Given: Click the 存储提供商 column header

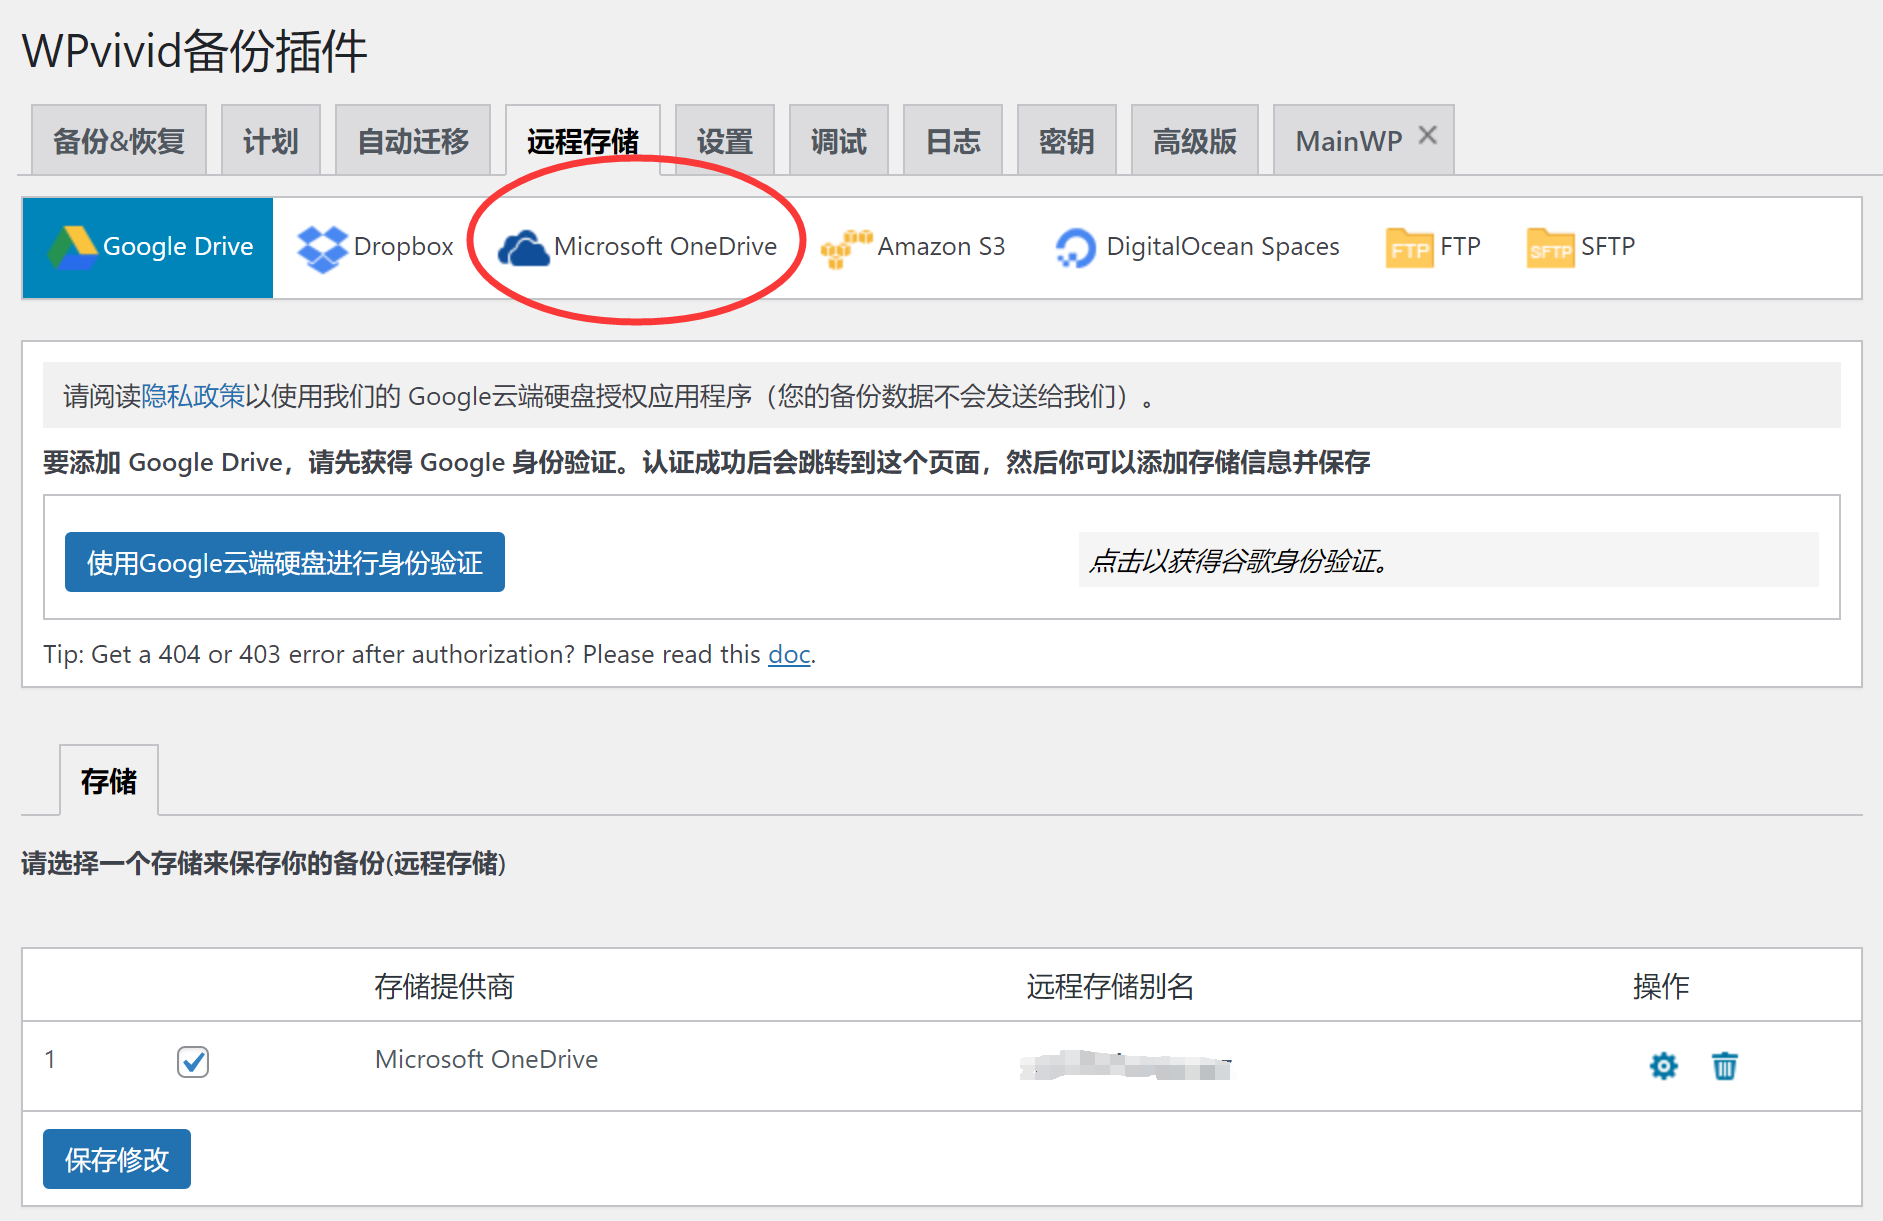Looking at the screenshot, I should [444, 986].
